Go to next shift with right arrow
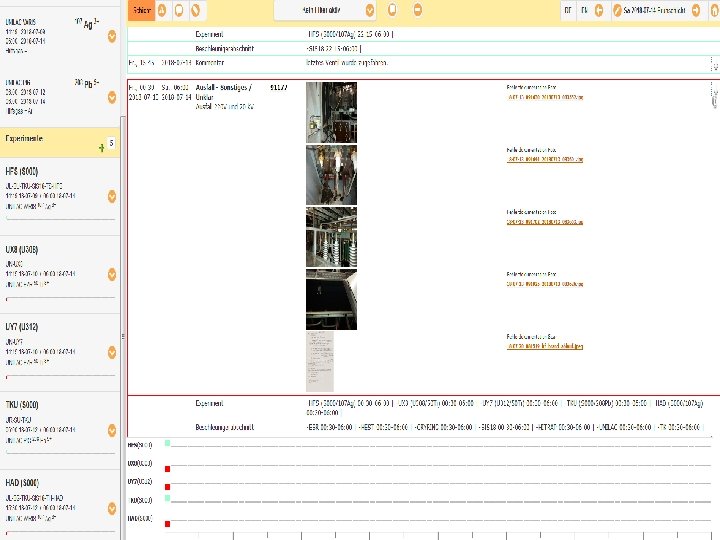720x540 pixels. pyautogui.click(x=696, y=10)
